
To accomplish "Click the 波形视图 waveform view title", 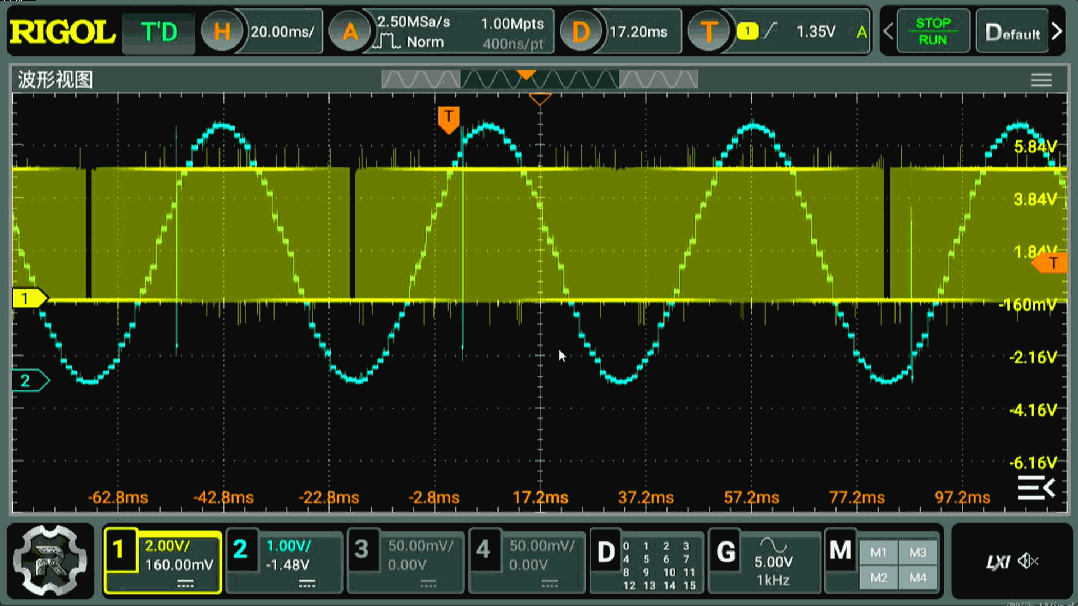I will coord(55,80).
